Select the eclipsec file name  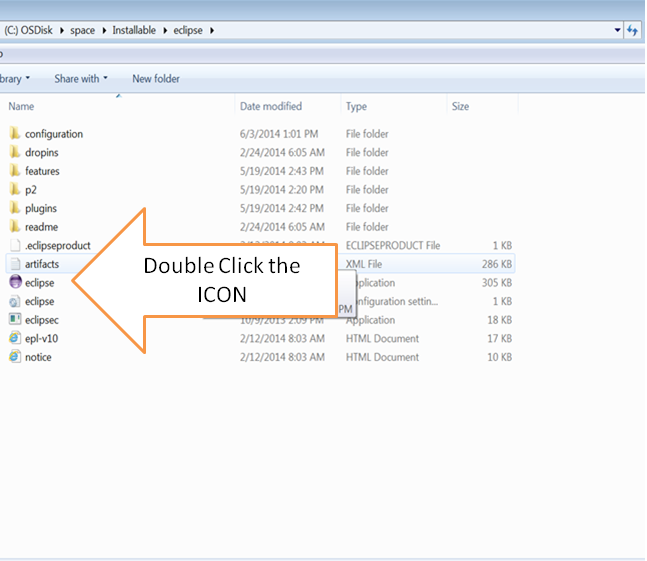pyautogui.click(x=42, y=320)
